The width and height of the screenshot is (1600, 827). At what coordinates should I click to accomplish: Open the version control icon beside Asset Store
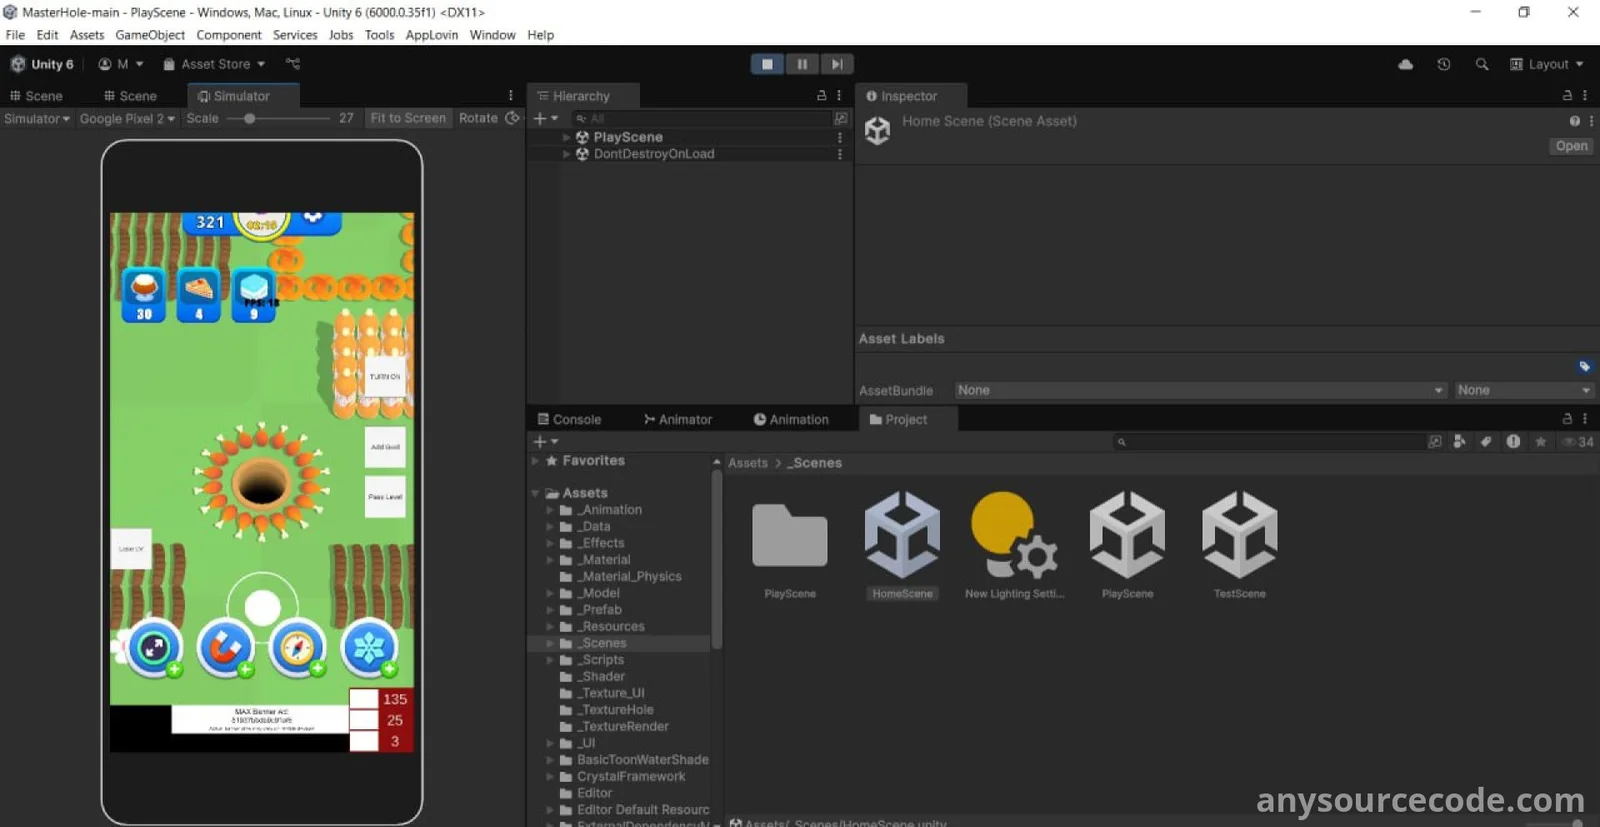point(292,64)
